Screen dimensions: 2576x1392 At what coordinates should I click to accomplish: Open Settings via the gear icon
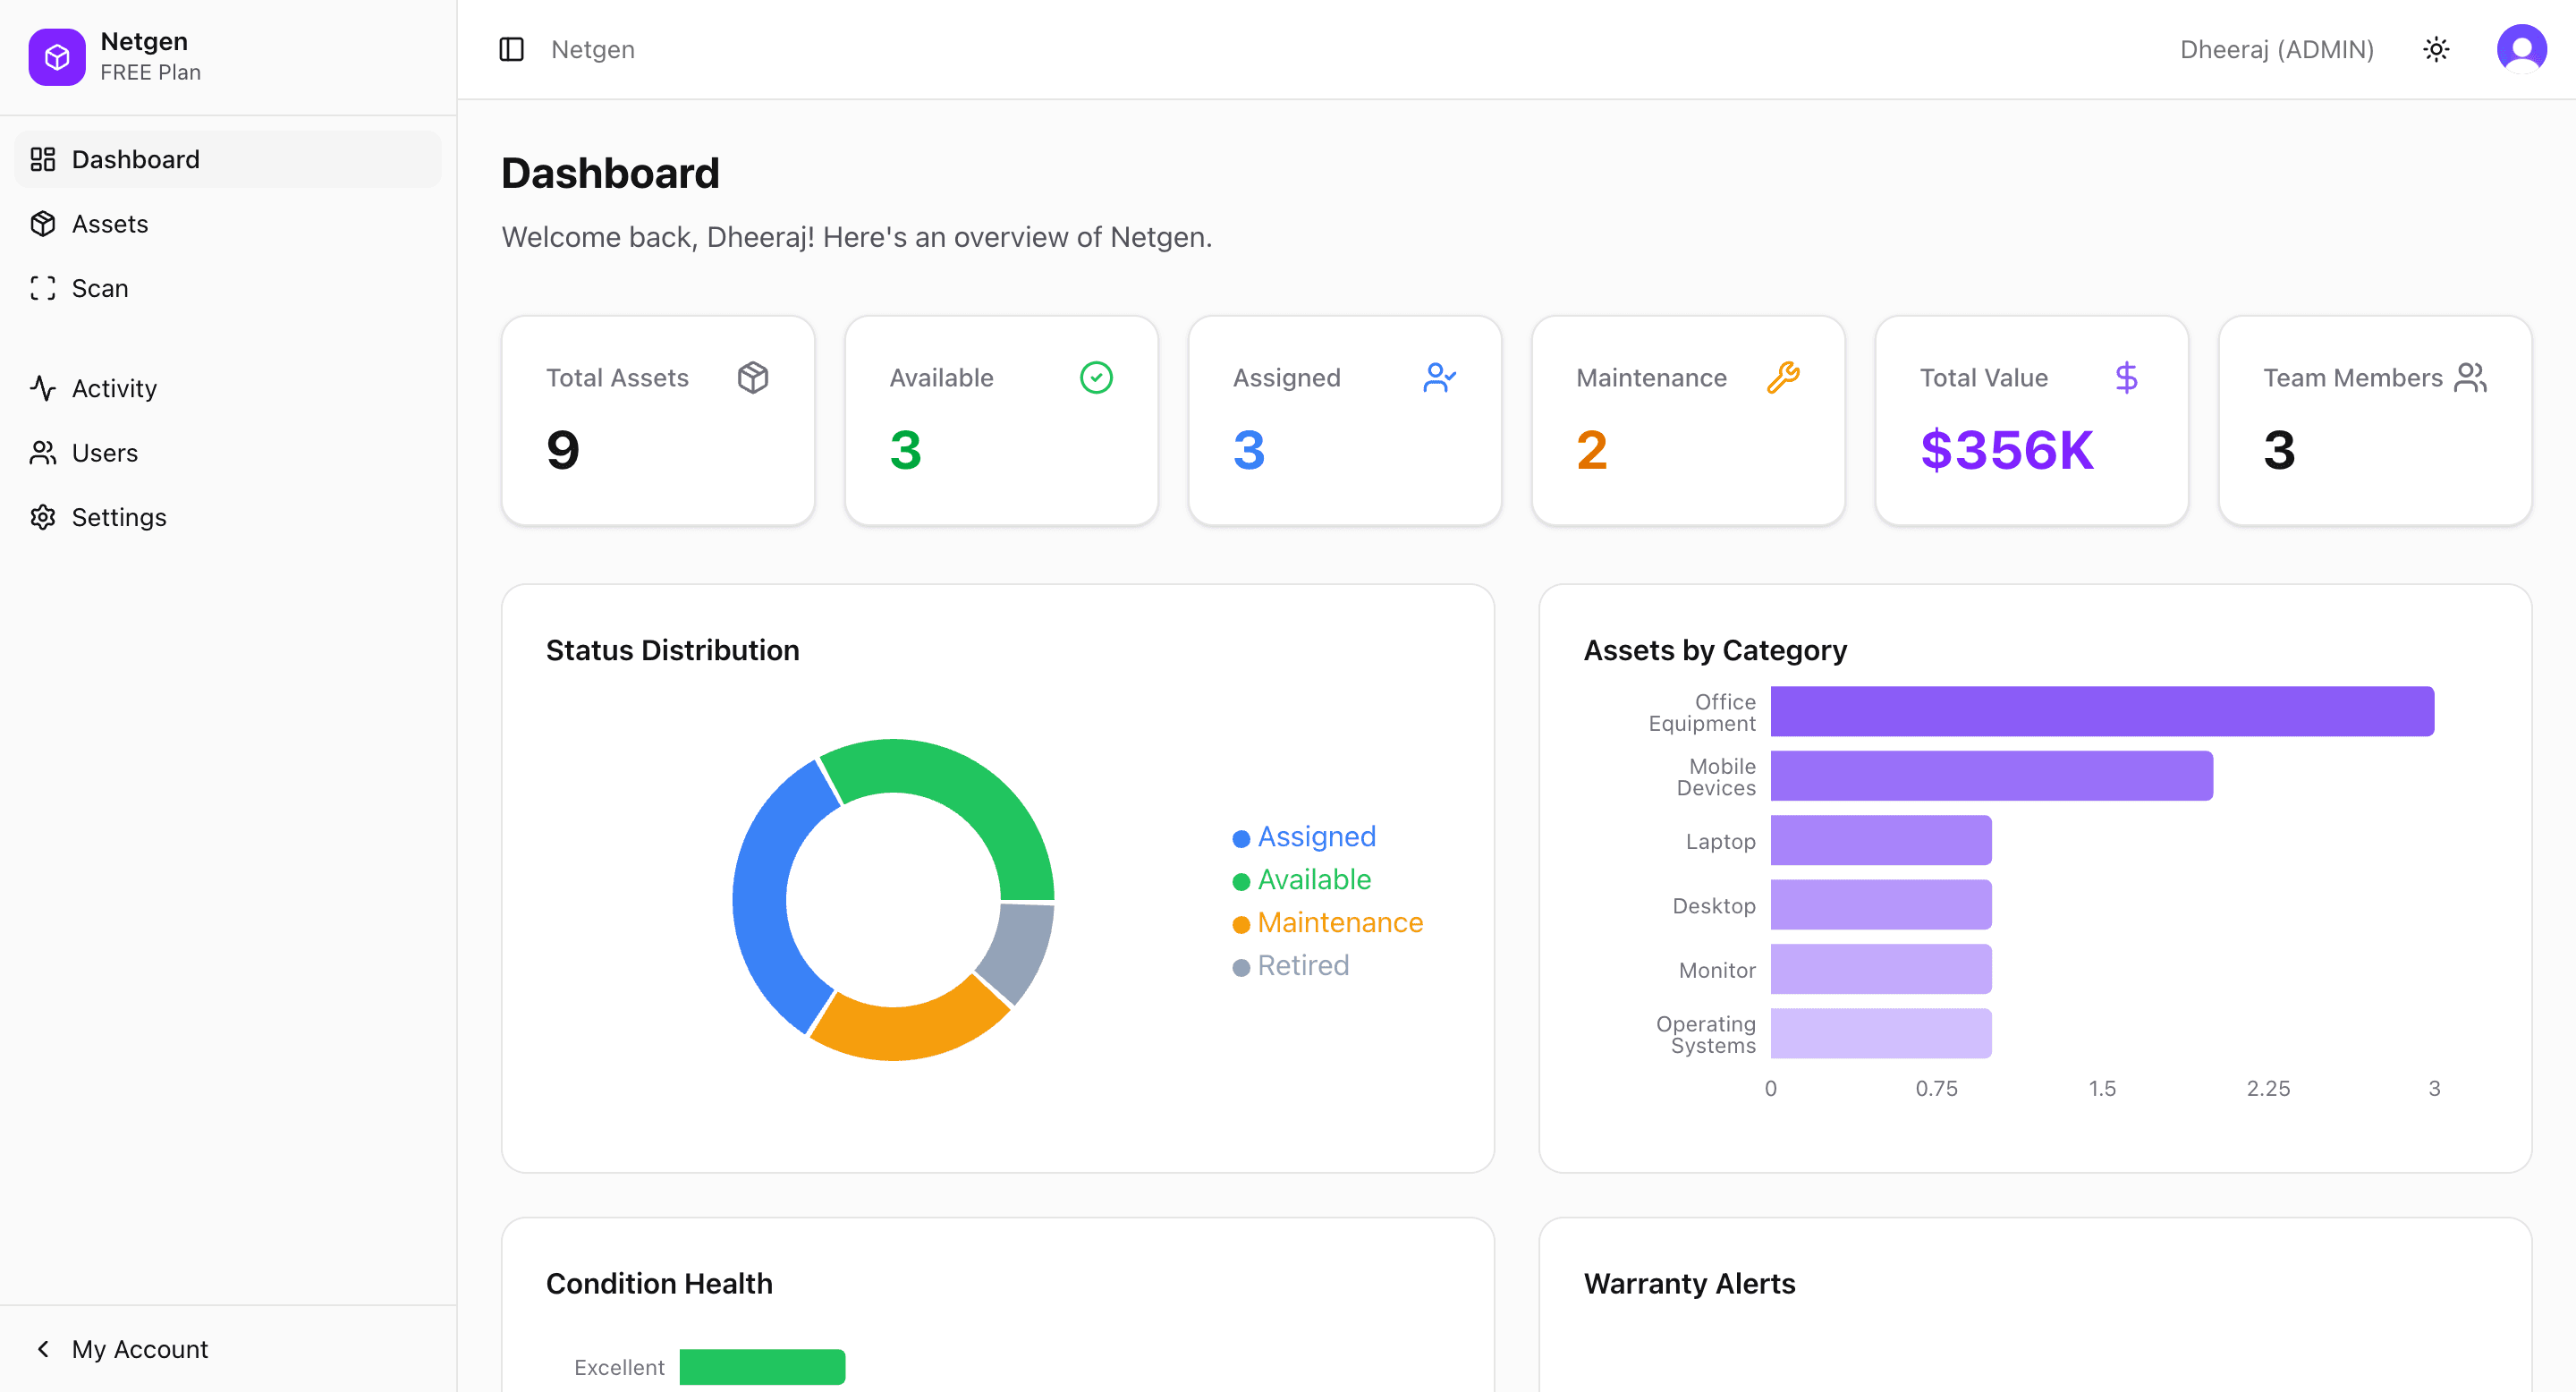point(42,517)
